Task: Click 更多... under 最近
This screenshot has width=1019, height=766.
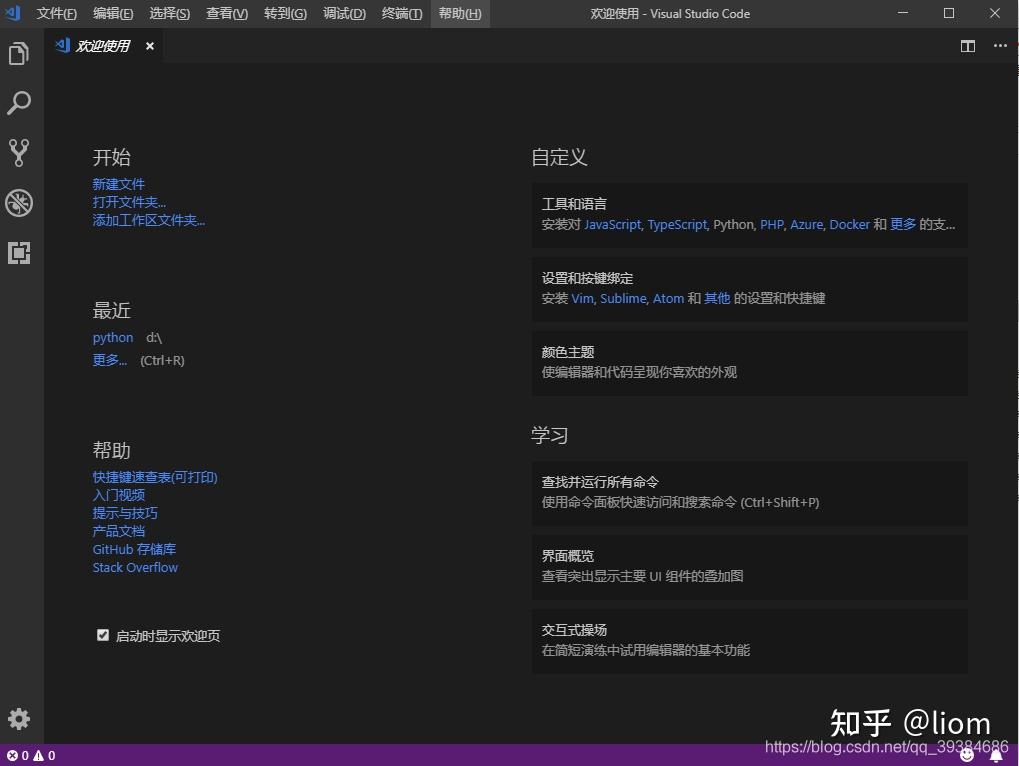Action: (x=110, y=360)
